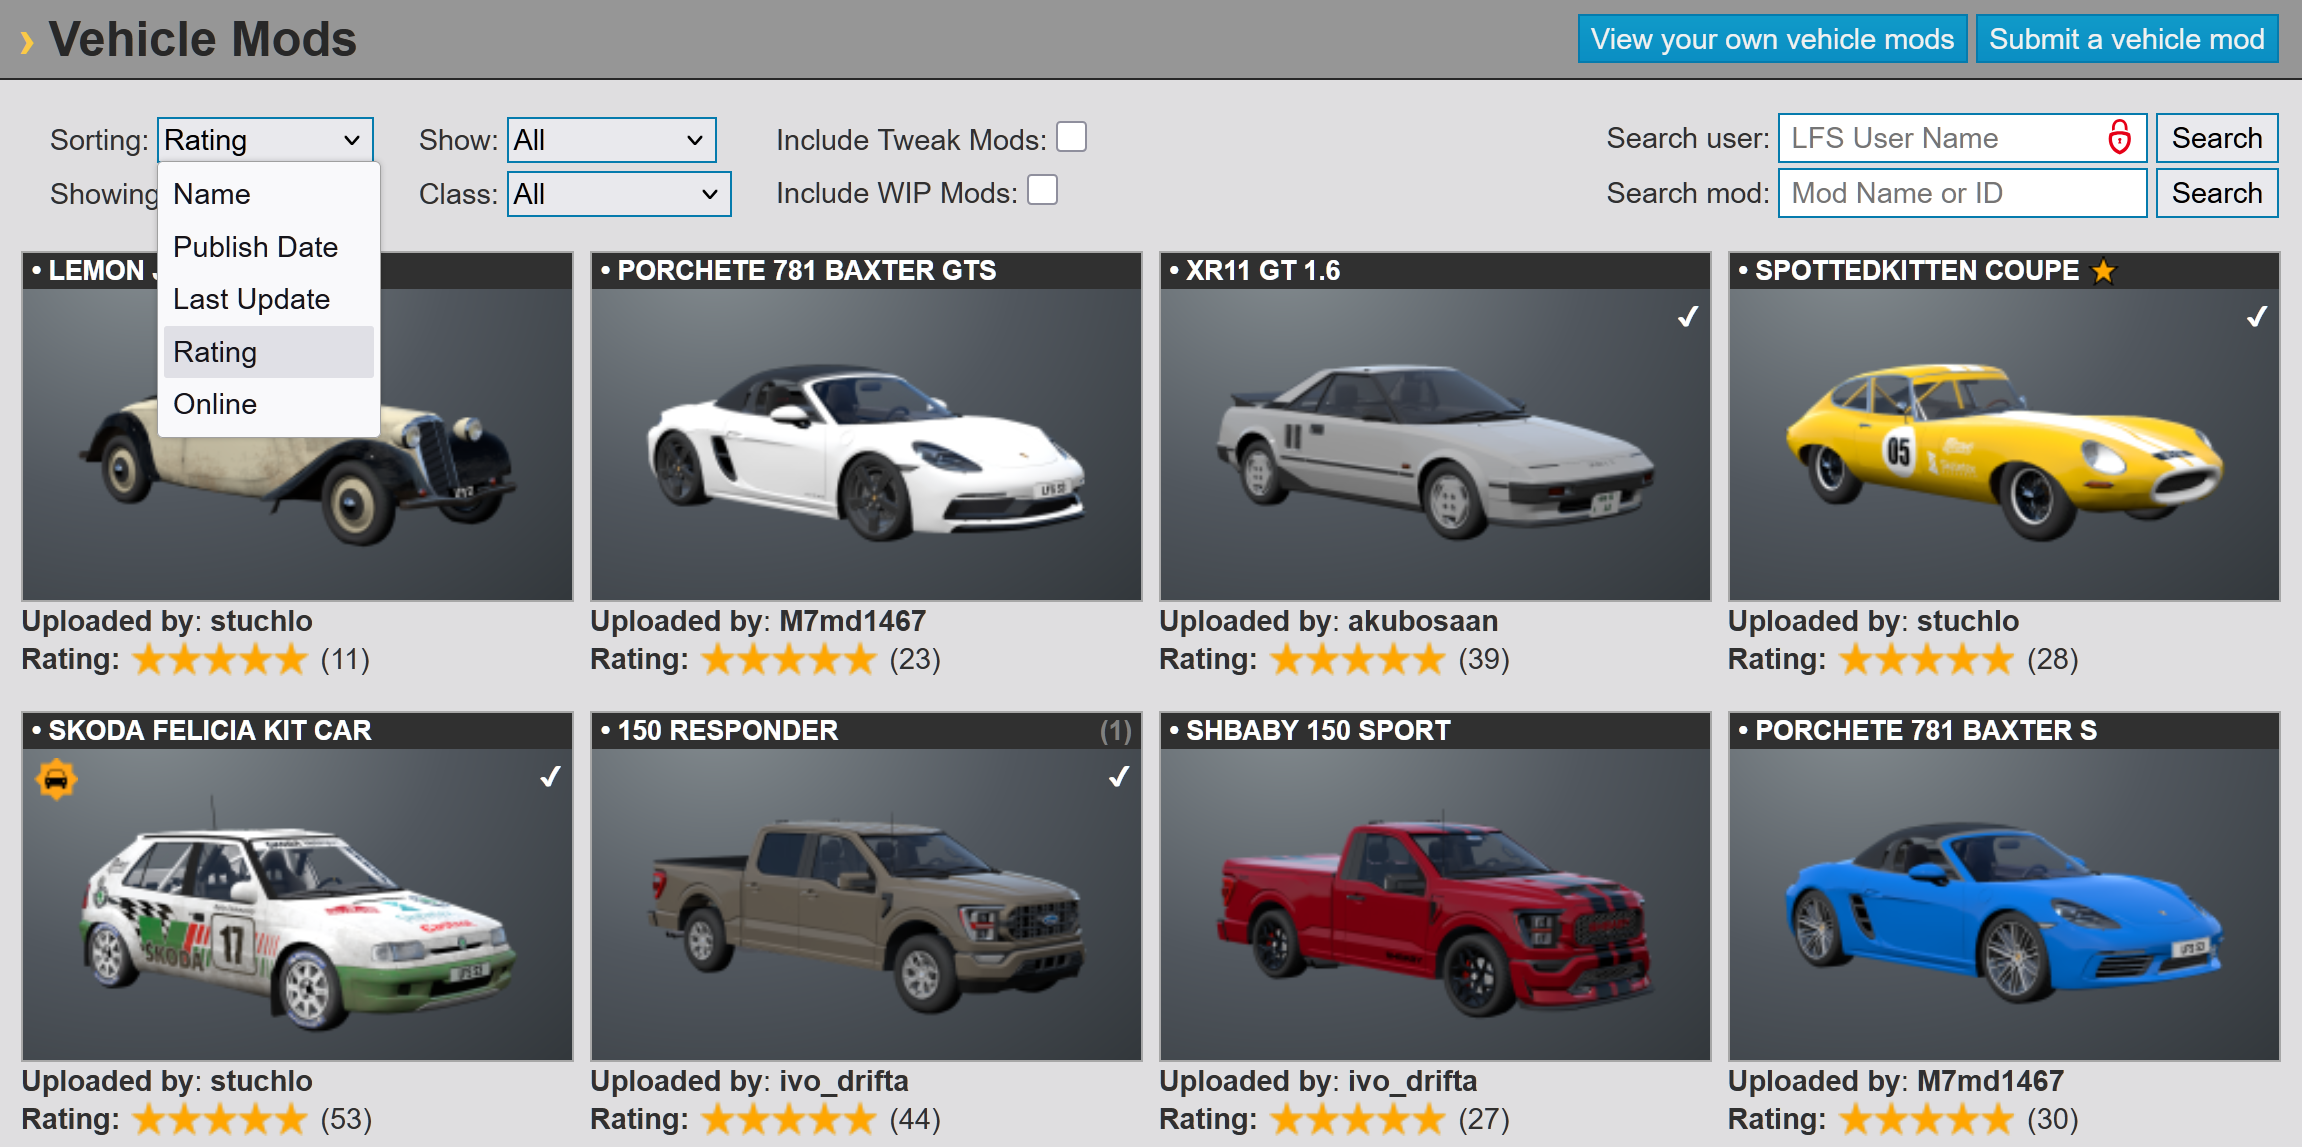2302x1147 pixels.
Task: Open the Sorting dropdown
Action: pos(264,140)
